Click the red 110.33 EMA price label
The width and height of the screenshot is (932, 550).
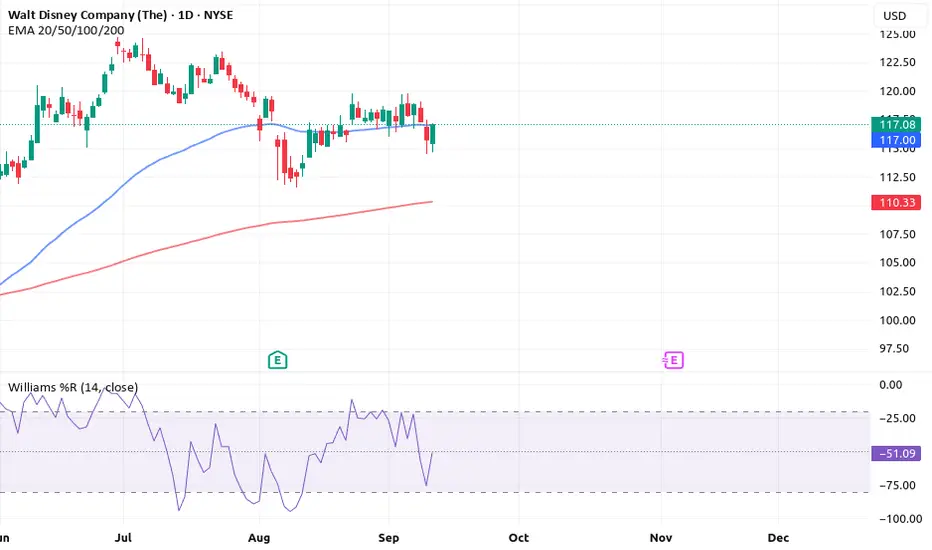[x=896, y=203]
